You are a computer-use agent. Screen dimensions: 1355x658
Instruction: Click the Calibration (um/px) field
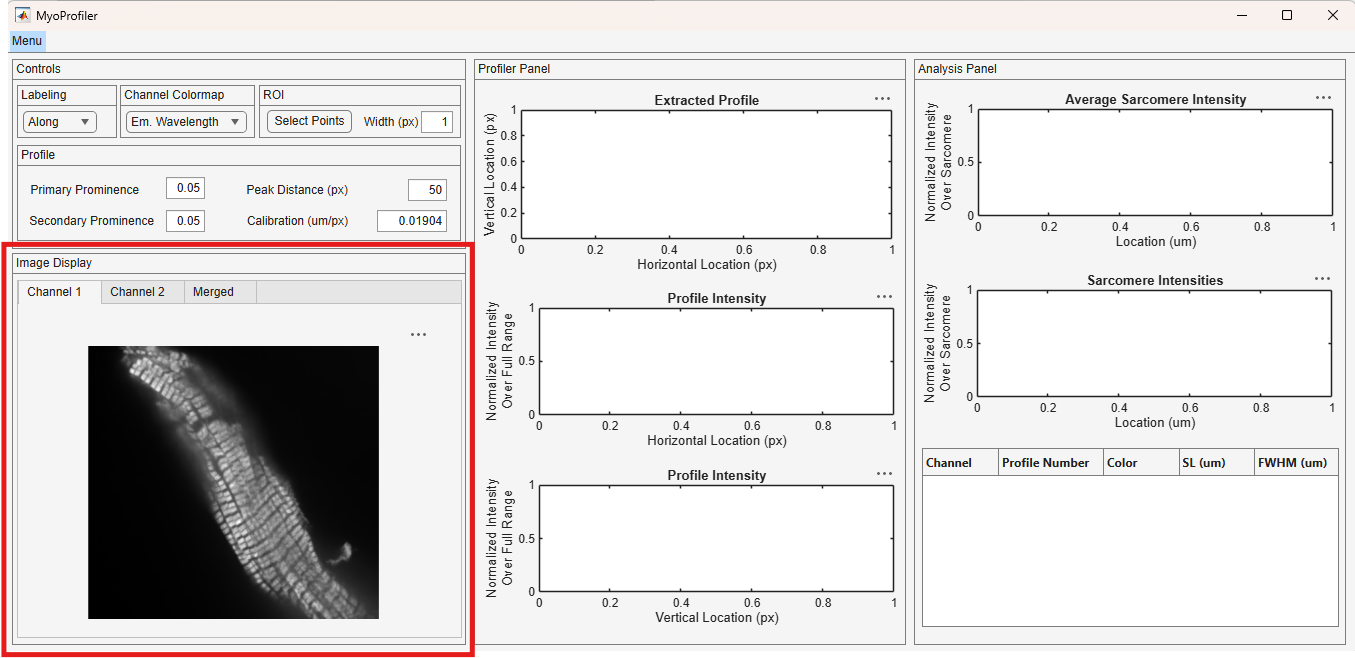tap(412, 221)
